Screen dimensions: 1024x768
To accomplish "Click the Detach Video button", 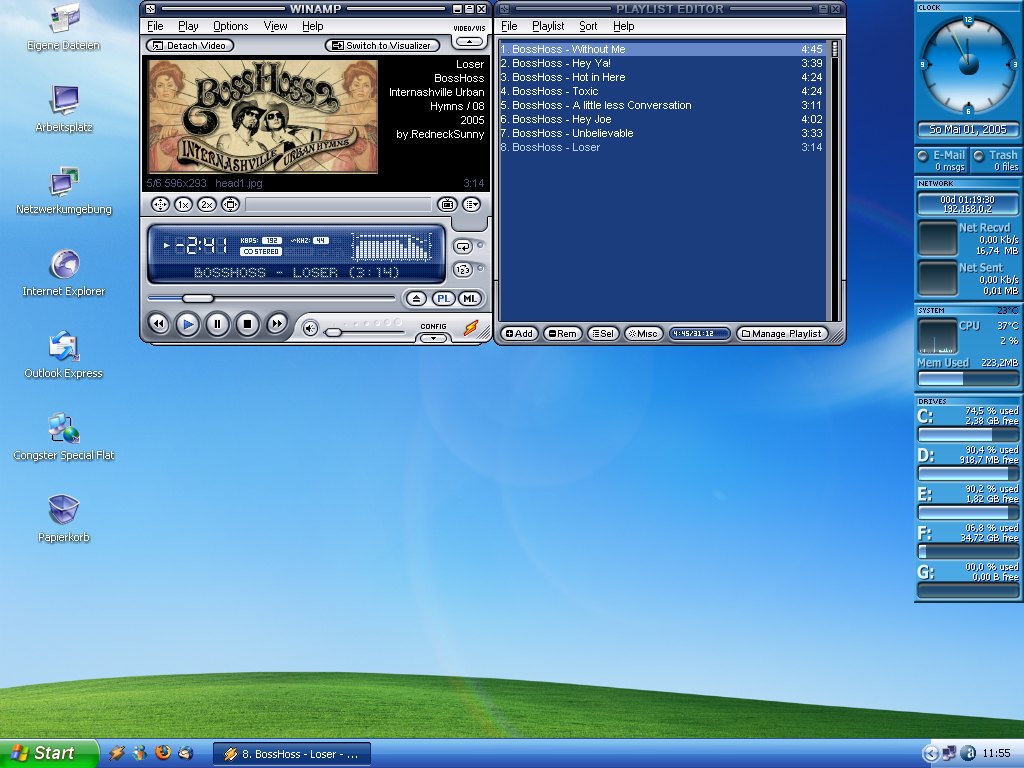I will (189, 46).
